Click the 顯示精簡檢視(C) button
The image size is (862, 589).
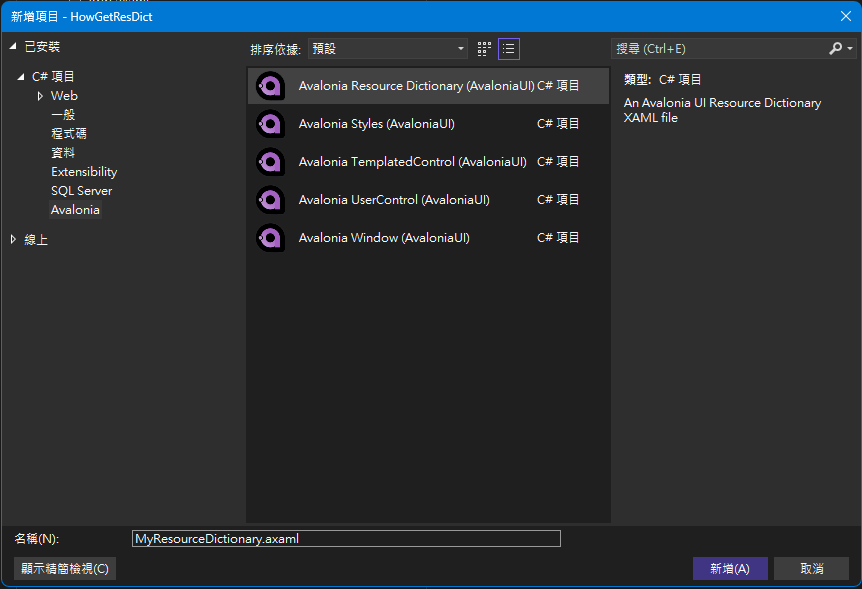[65, 568]
